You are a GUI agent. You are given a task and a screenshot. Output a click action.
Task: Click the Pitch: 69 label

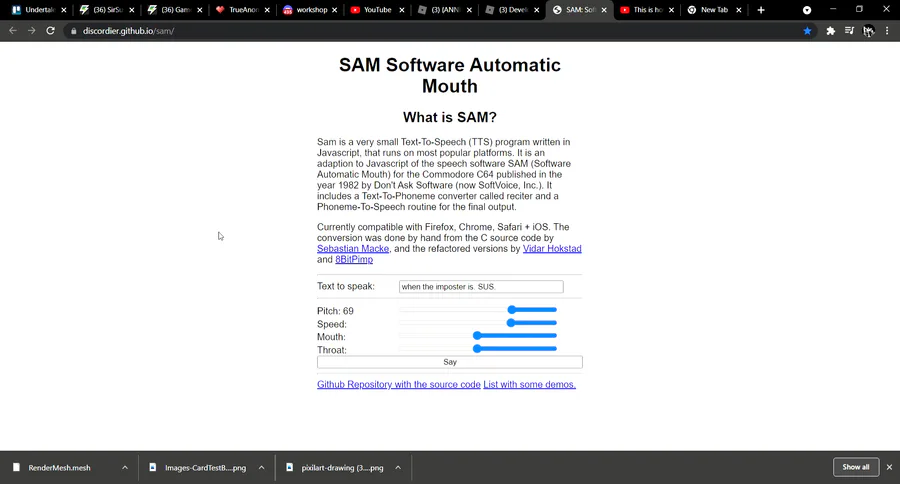click(x=335, y=311)
